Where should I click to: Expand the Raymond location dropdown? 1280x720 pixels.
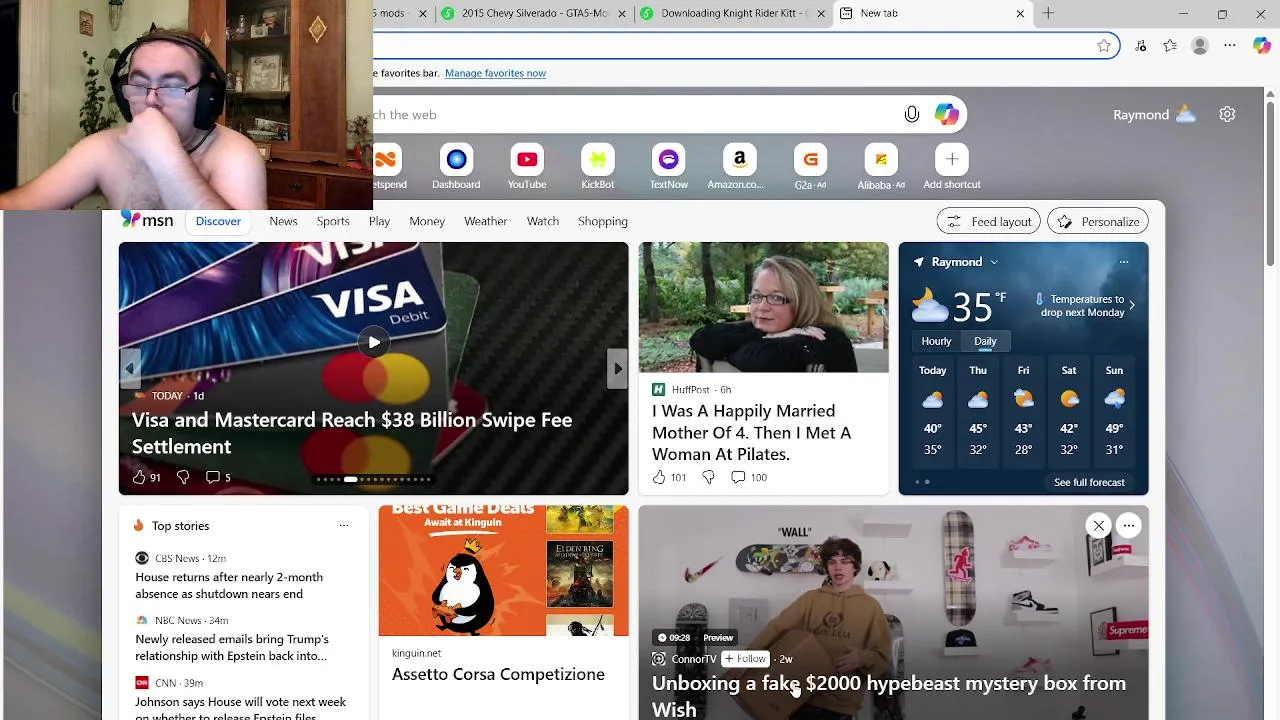(994, 262)
